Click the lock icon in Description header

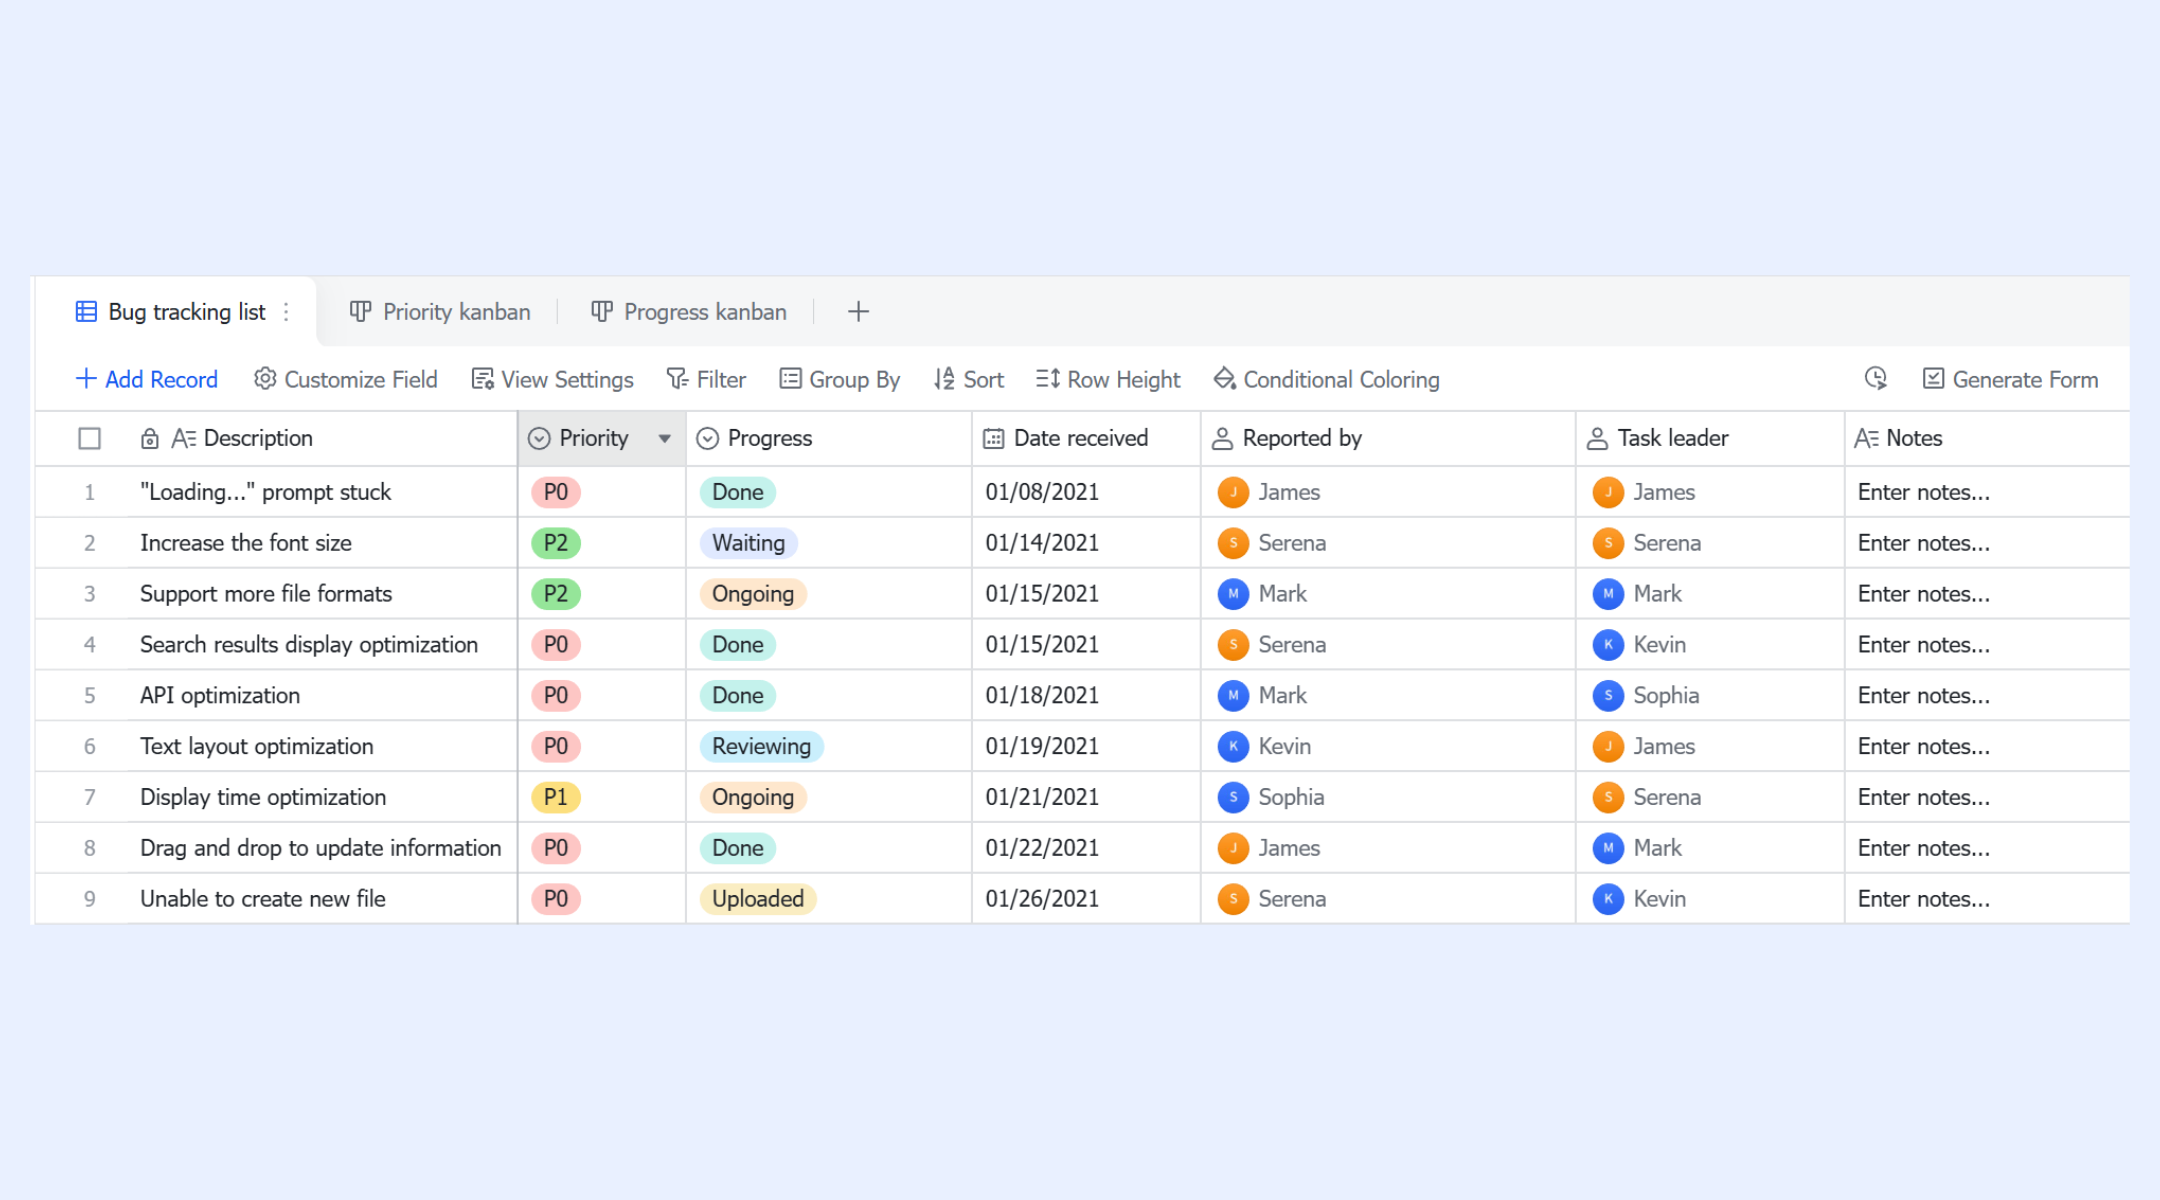(x=149, y=438)
